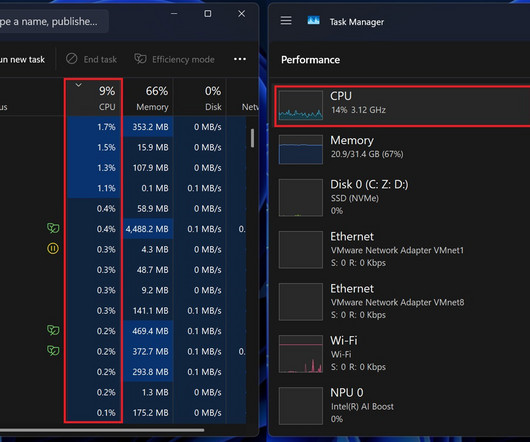Click the Performance page heading
The image size is (530, 442).
(x=310, y=60)
